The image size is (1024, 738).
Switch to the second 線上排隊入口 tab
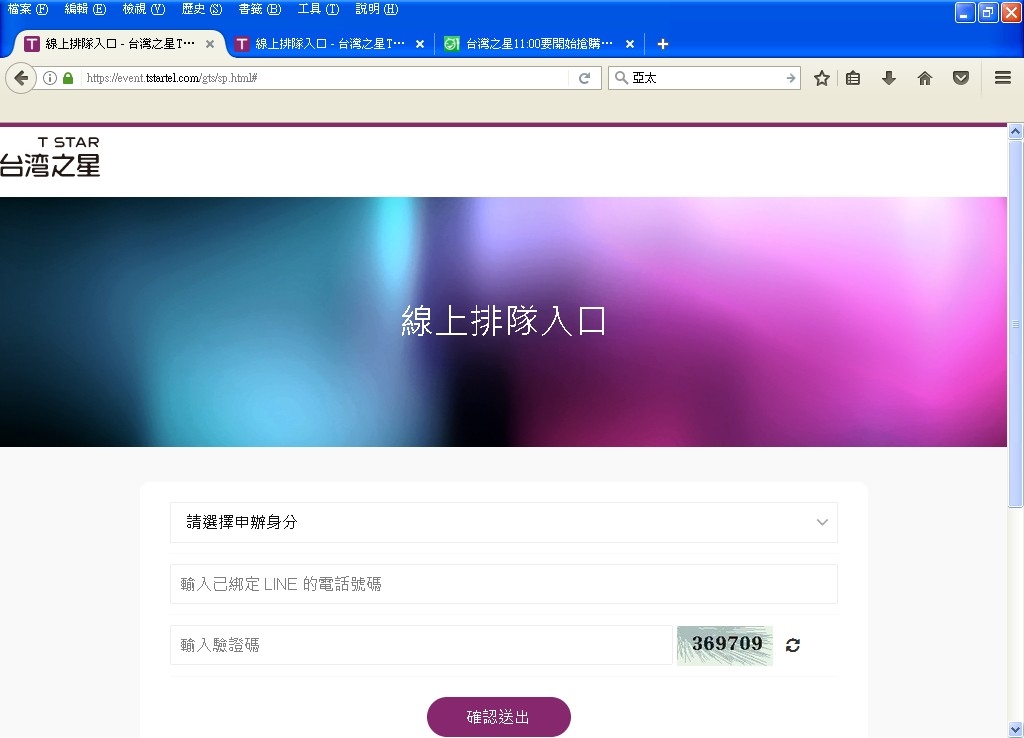(330, 44)
